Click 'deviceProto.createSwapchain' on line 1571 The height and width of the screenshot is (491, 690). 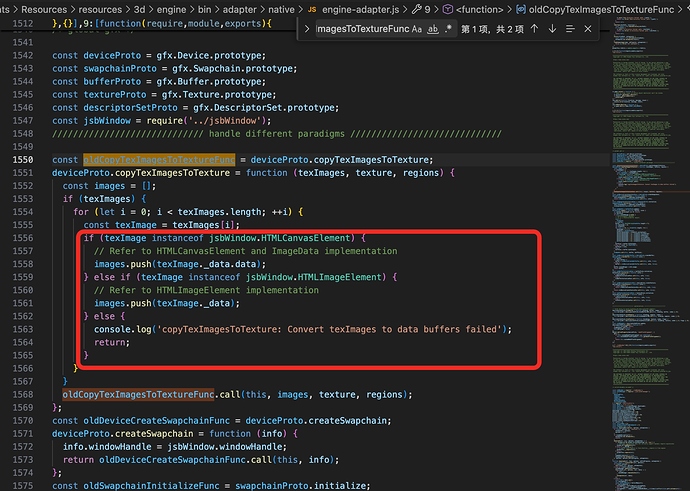[122, 434]
